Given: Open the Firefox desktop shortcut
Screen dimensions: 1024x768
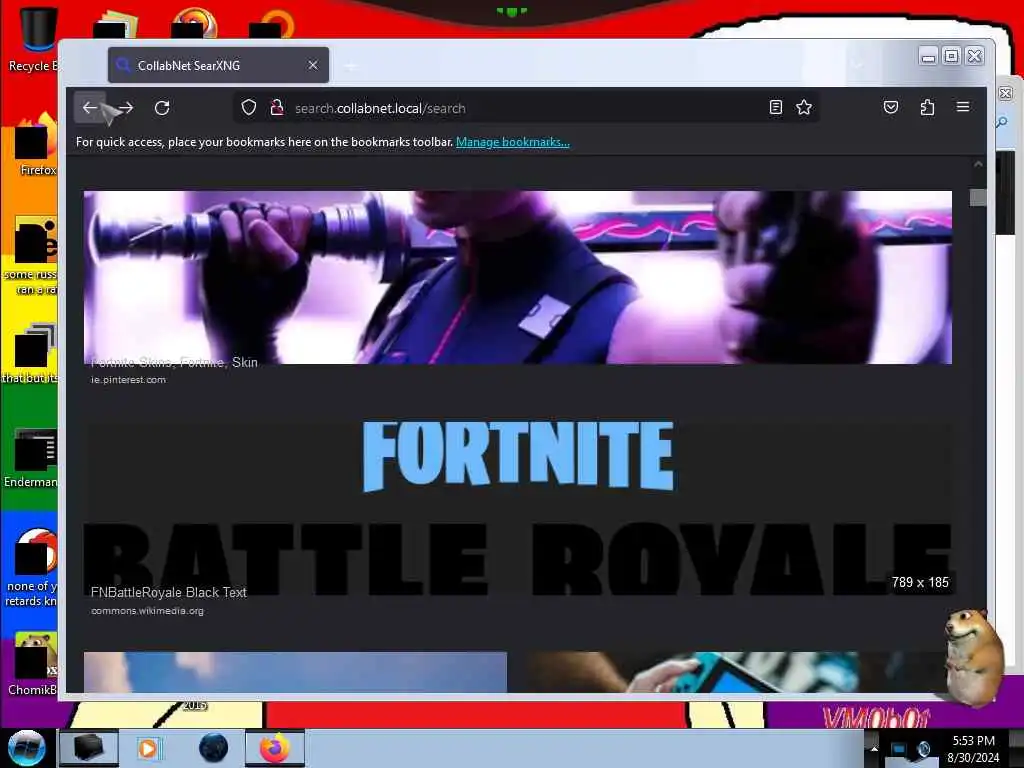Looking at the screenshot, I should point(34,146).
